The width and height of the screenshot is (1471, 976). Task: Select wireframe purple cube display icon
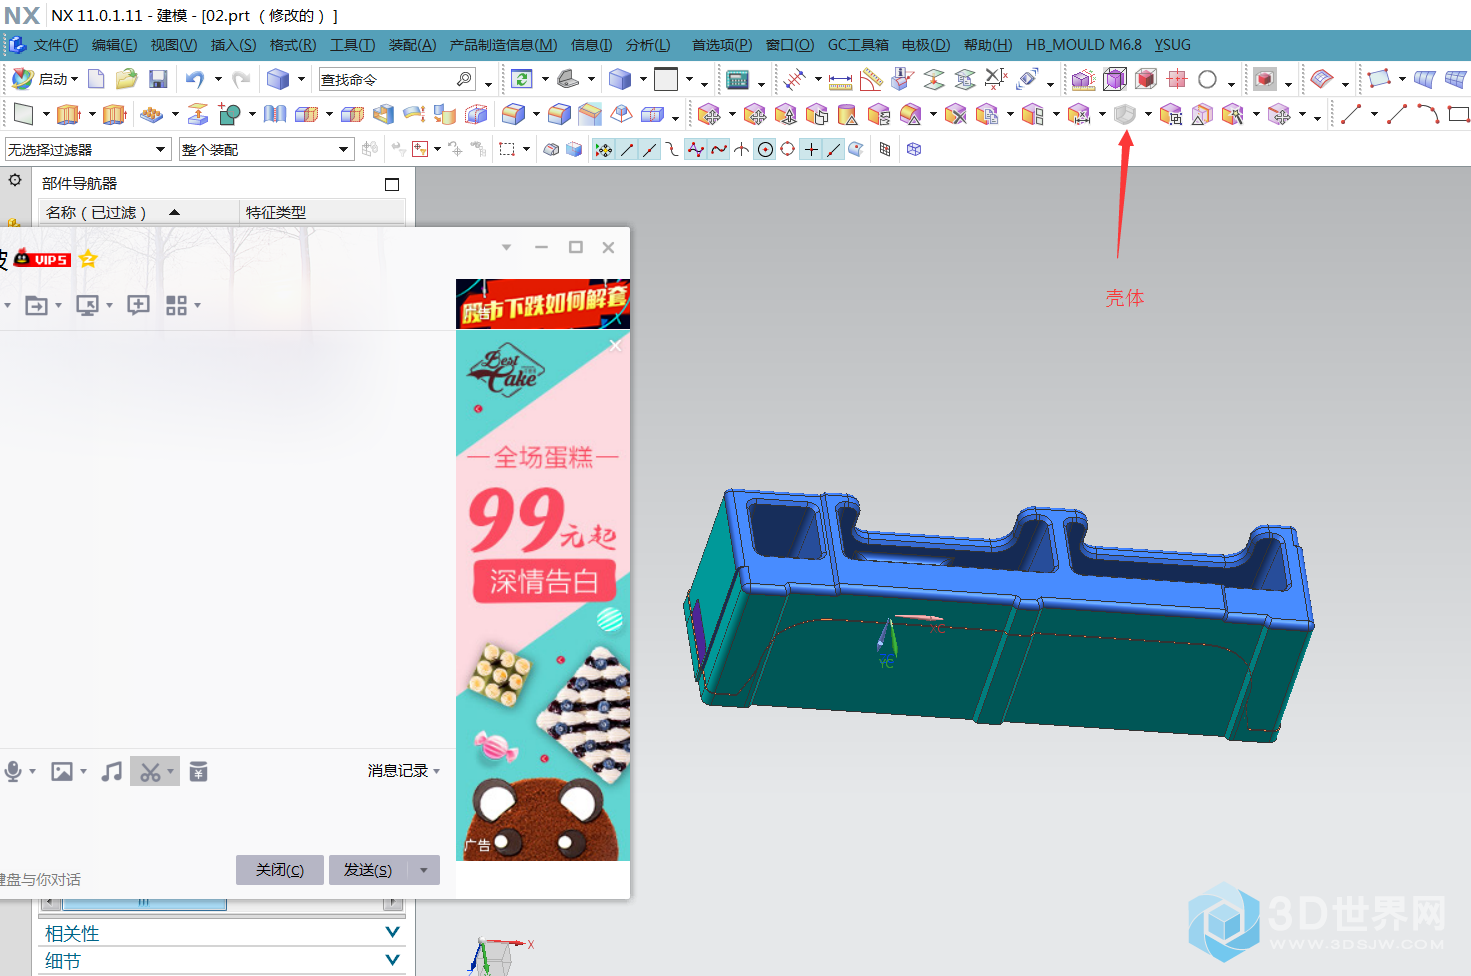(1114, 80)
